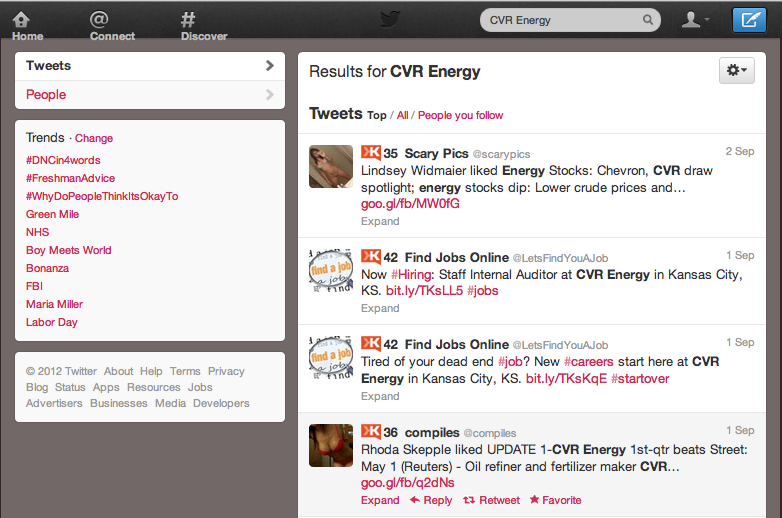The height and width of the screenshot is (518, 782).
Task: Open trend #WhyDoPeopleThinkItsOkayTo
Action: pos(102,196)
